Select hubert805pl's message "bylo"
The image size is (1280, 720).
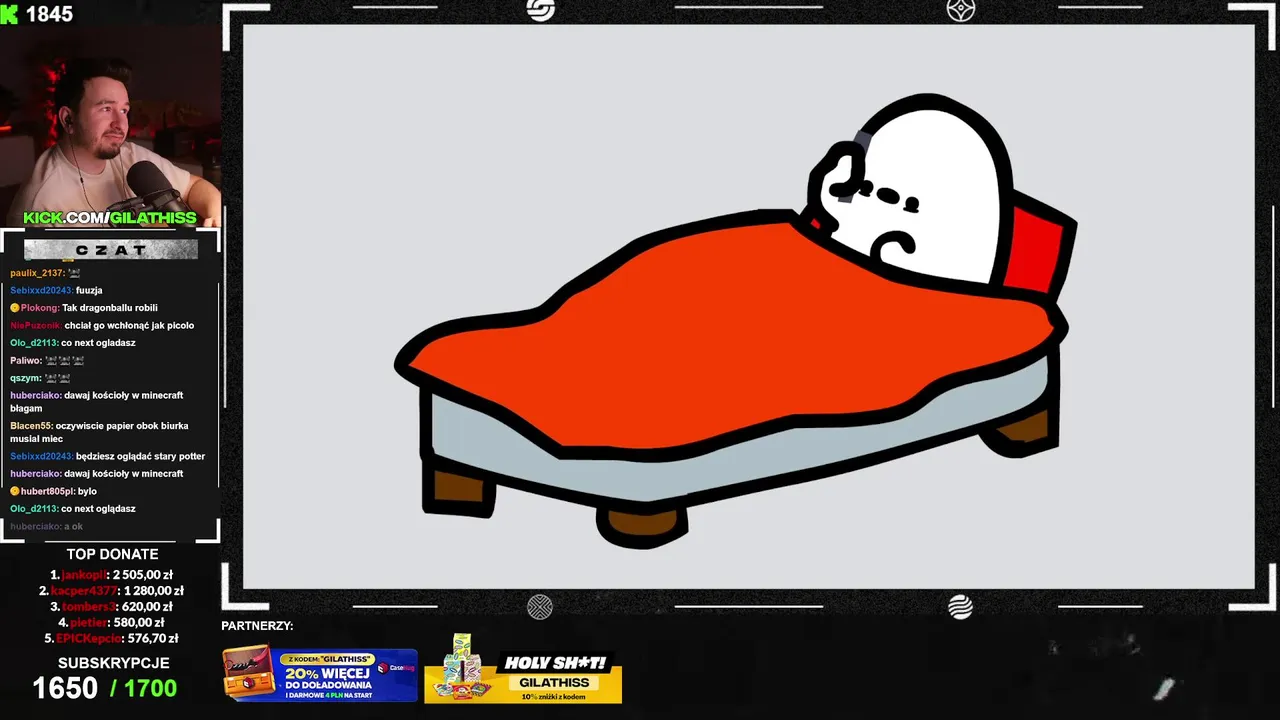(x=87, y=491)
